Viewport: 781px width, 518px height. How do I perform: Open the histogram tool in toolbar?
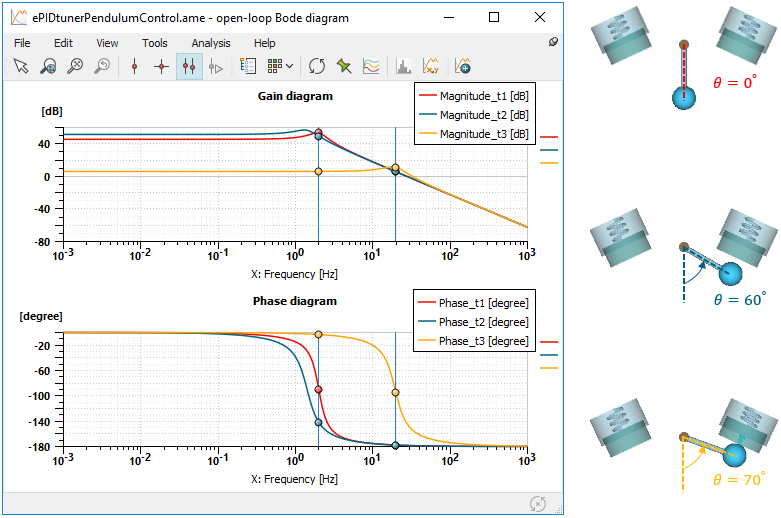click(404, 67)
